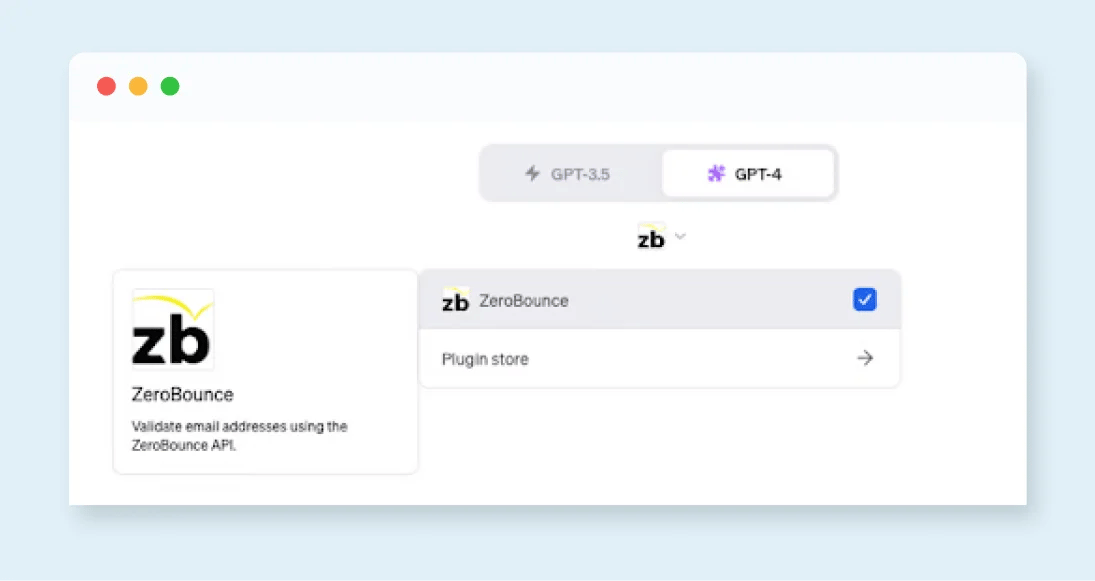1095x581 pixels.
Task: Click the large ZeroBounce logo in the card
Action: pyautogui.click(x=172, y=330)
